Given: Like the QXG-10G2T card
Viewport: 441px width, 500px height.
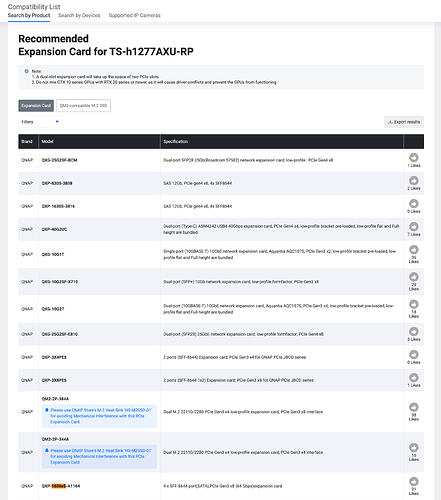Looking at the screenshot, I should pos(414,304).
